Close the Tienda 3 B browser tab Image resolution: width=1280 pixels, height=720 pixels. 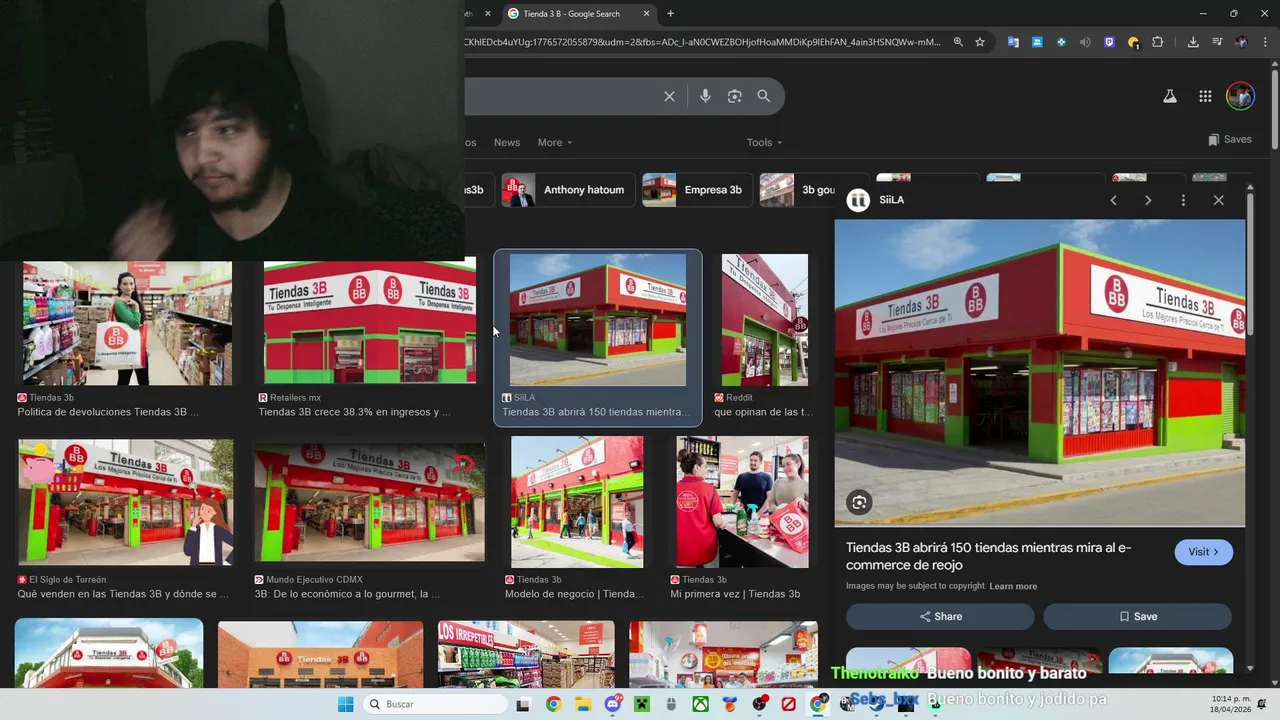[646, 14]
